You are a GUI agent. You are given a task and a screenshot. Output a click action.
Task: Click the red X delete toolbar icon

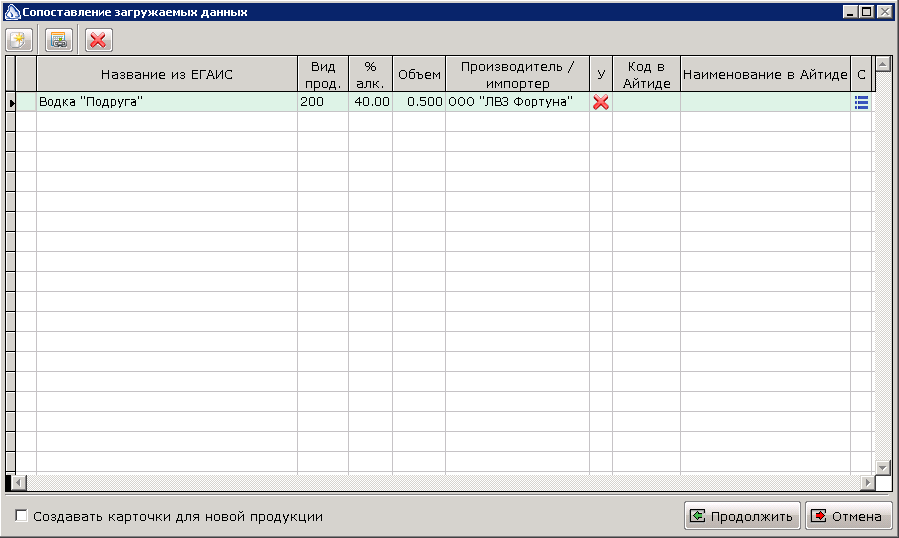(x=99, y=40)
